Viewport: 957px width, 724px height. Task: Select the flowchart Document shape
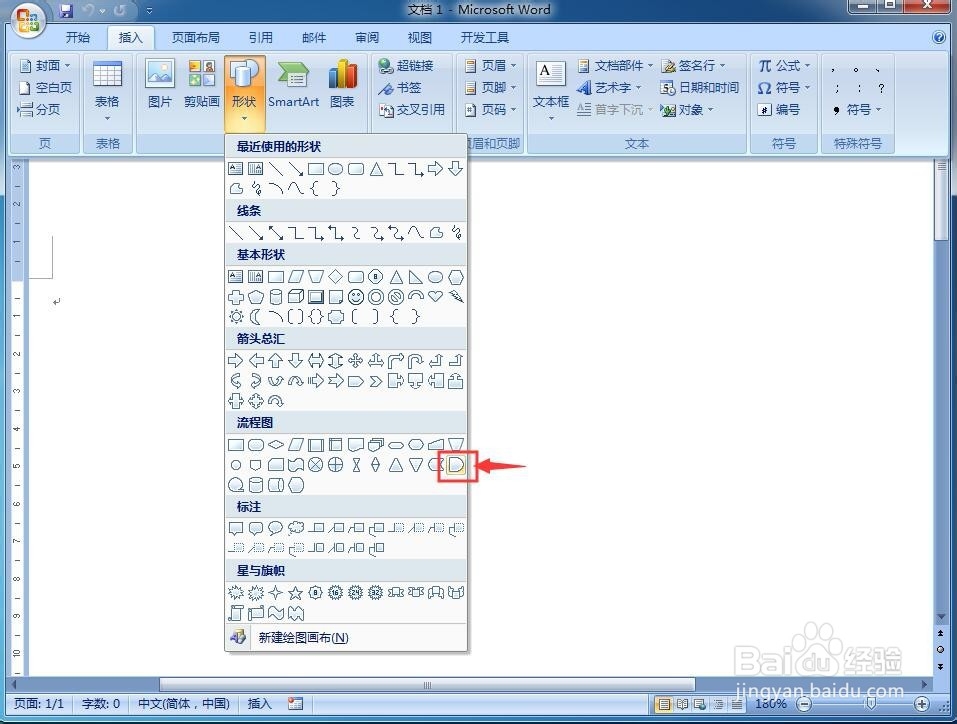[356, 444]
